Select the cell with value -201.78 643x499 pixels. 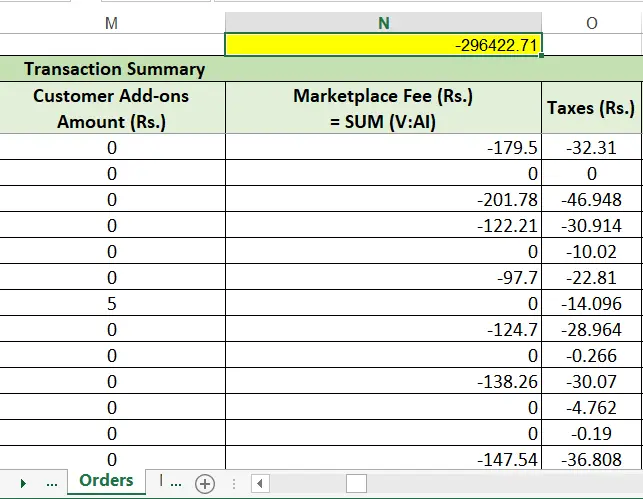coord(383,199)
